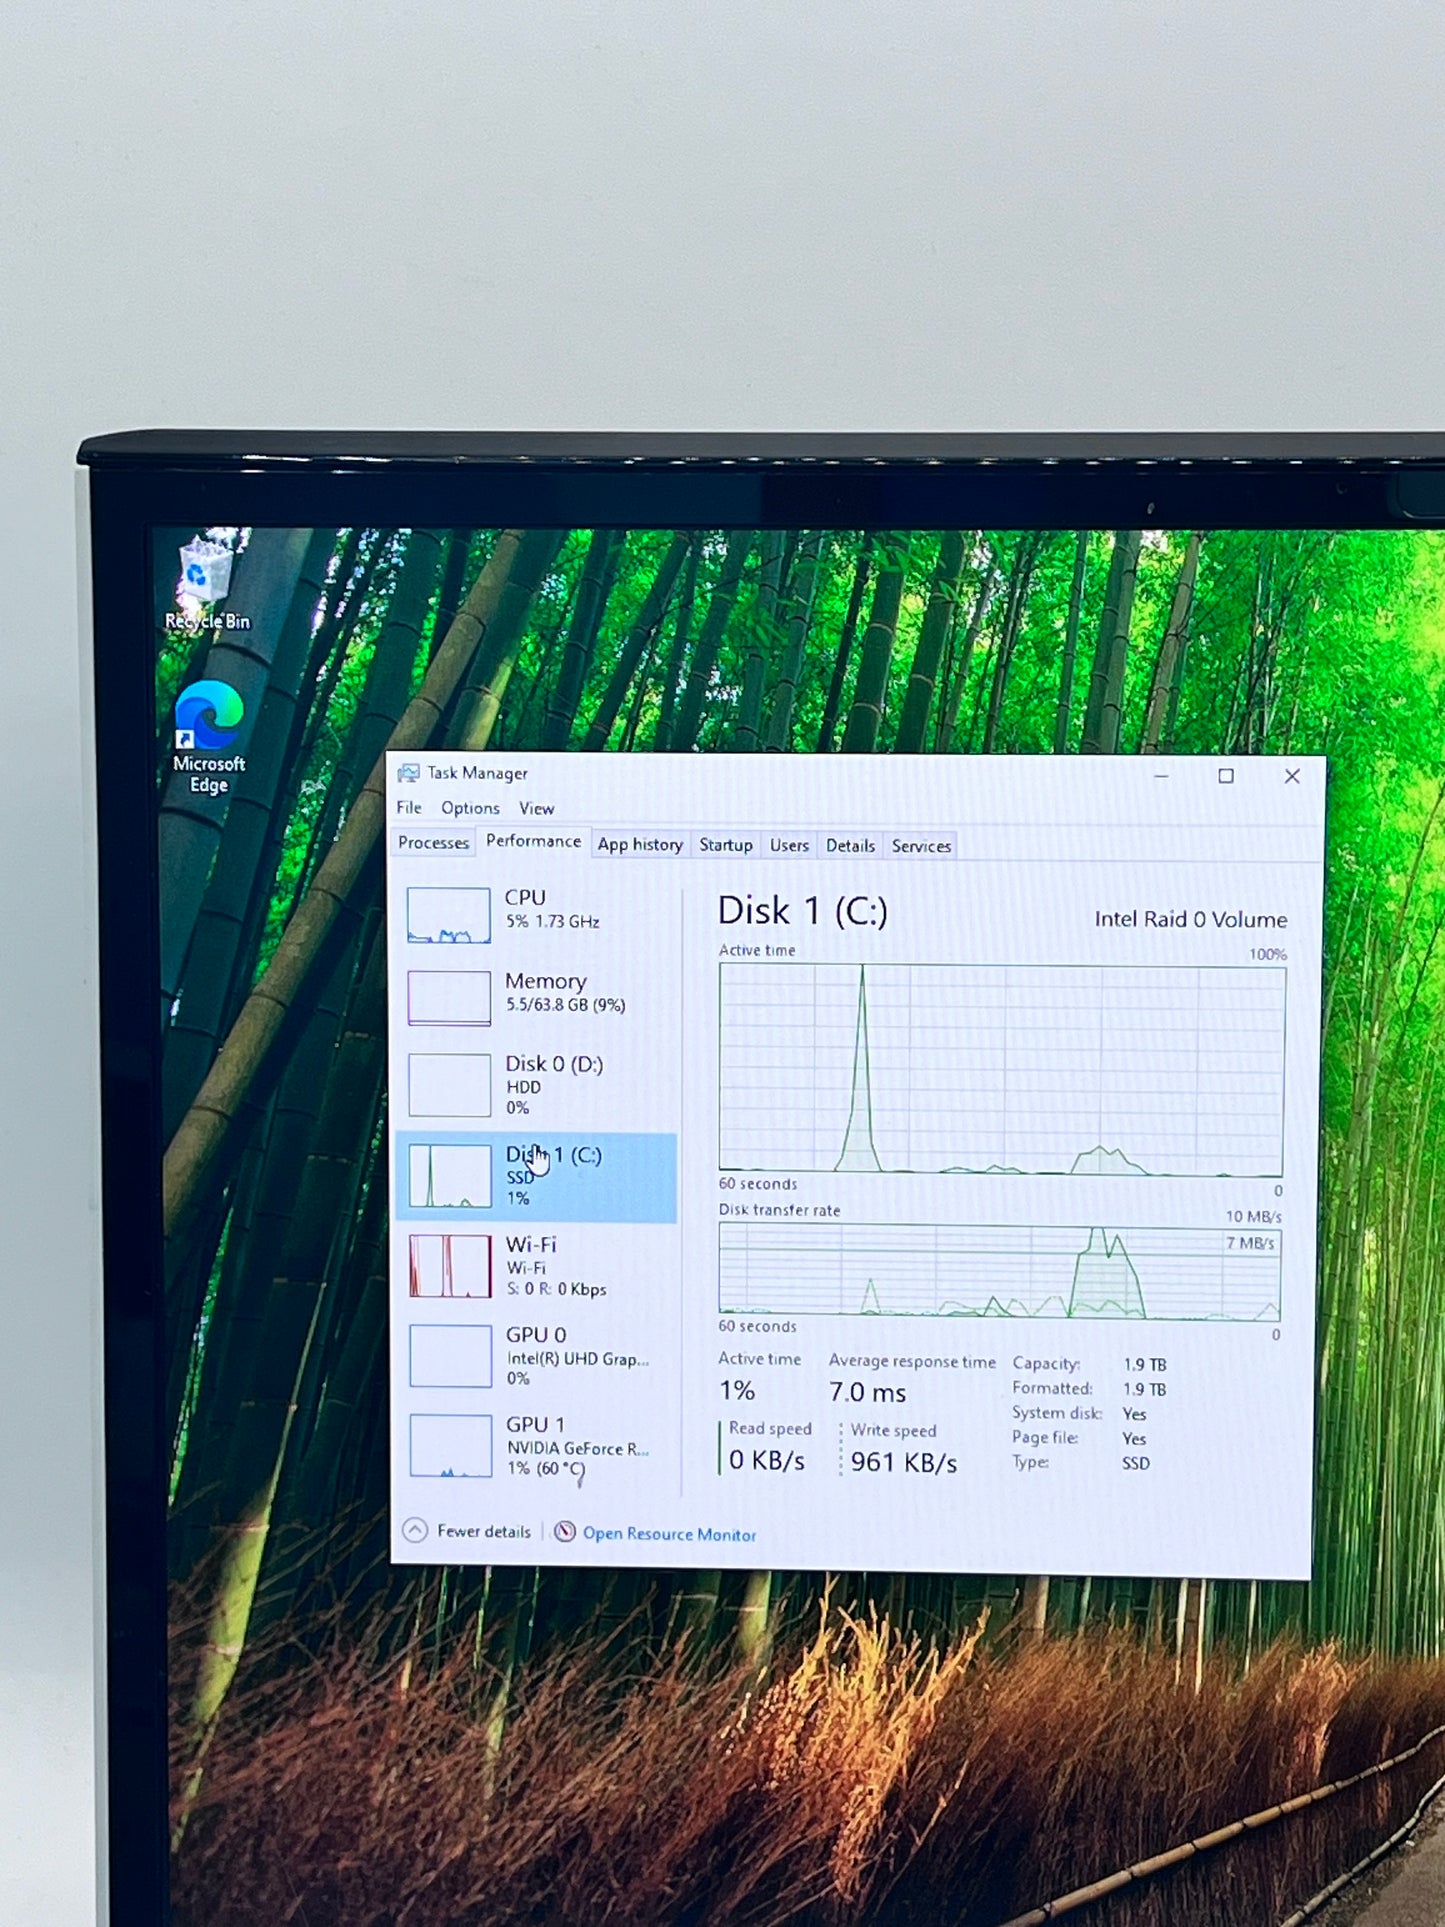1445x1927 pixels.
Task: Click the Wi-Fi S: 0 R: 0 Kbps text
Action: click(x=556, y=1289)
